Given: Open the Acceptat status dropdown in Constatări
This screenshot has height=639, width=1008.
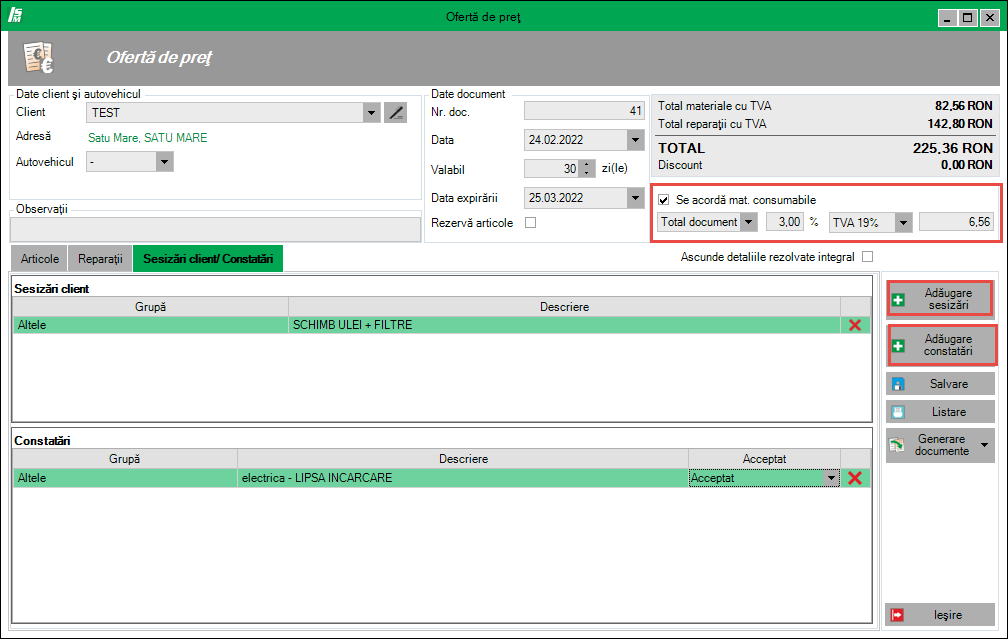Looking at the screenshot, I should pos(831,478).
